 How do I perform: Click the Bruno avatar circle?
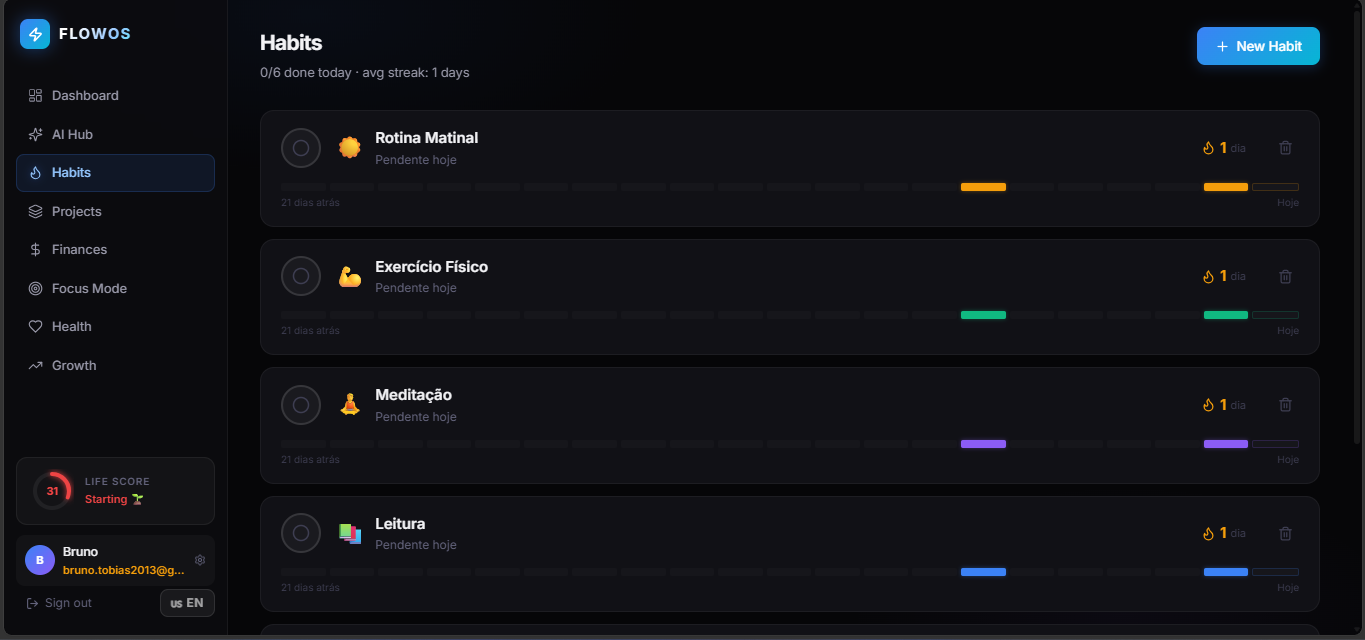pyautogui.click(x=40, y=560)
